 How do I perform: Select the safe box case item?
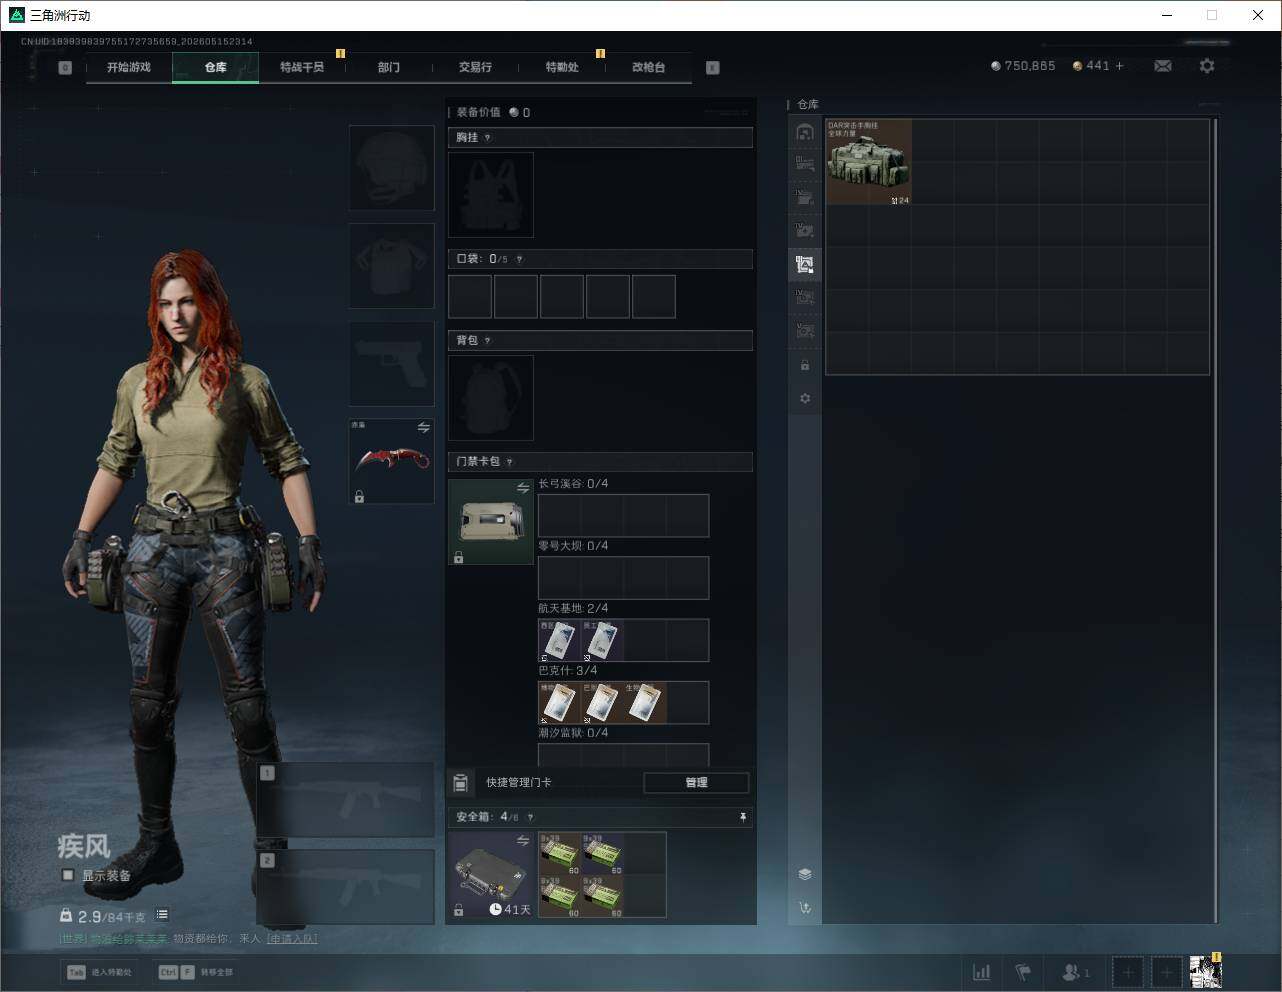(x=491, y=875)
